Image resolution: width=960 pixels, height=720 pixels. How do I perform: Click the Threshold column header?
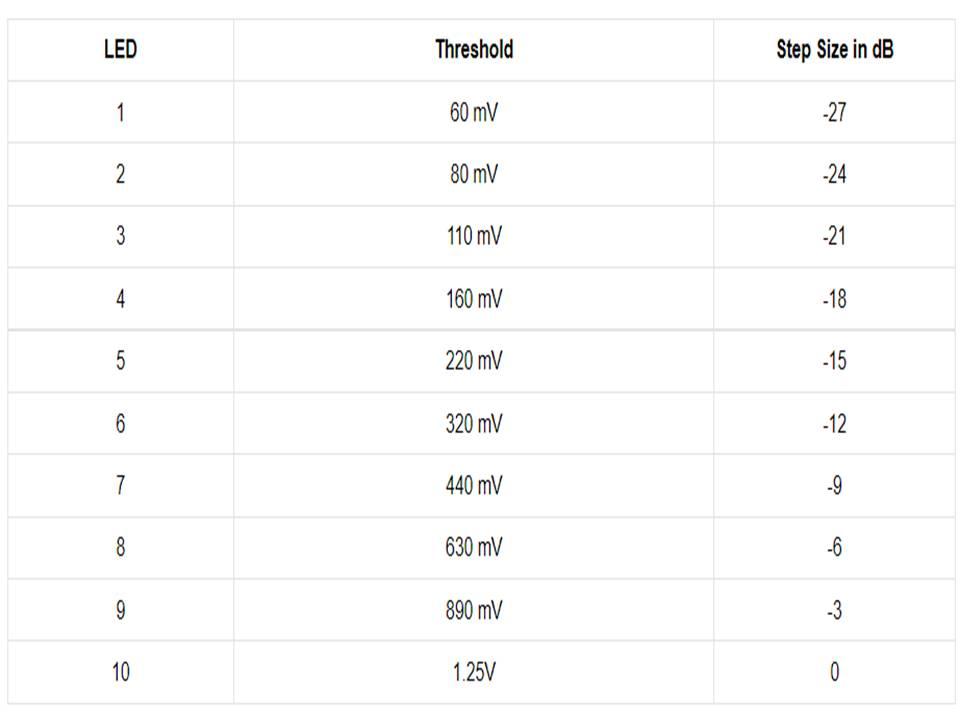(474, 49)
